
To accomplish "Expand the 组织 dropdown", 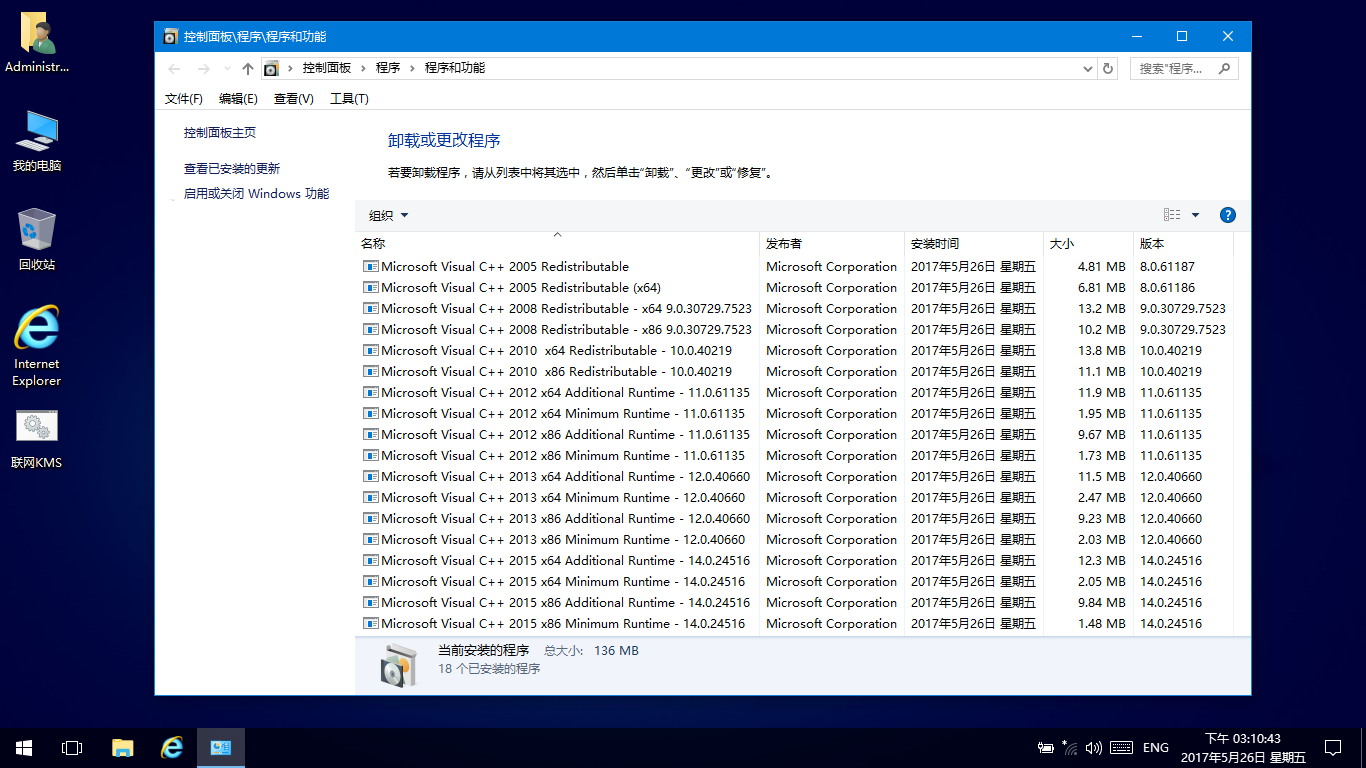I will [x=389, y=215].
